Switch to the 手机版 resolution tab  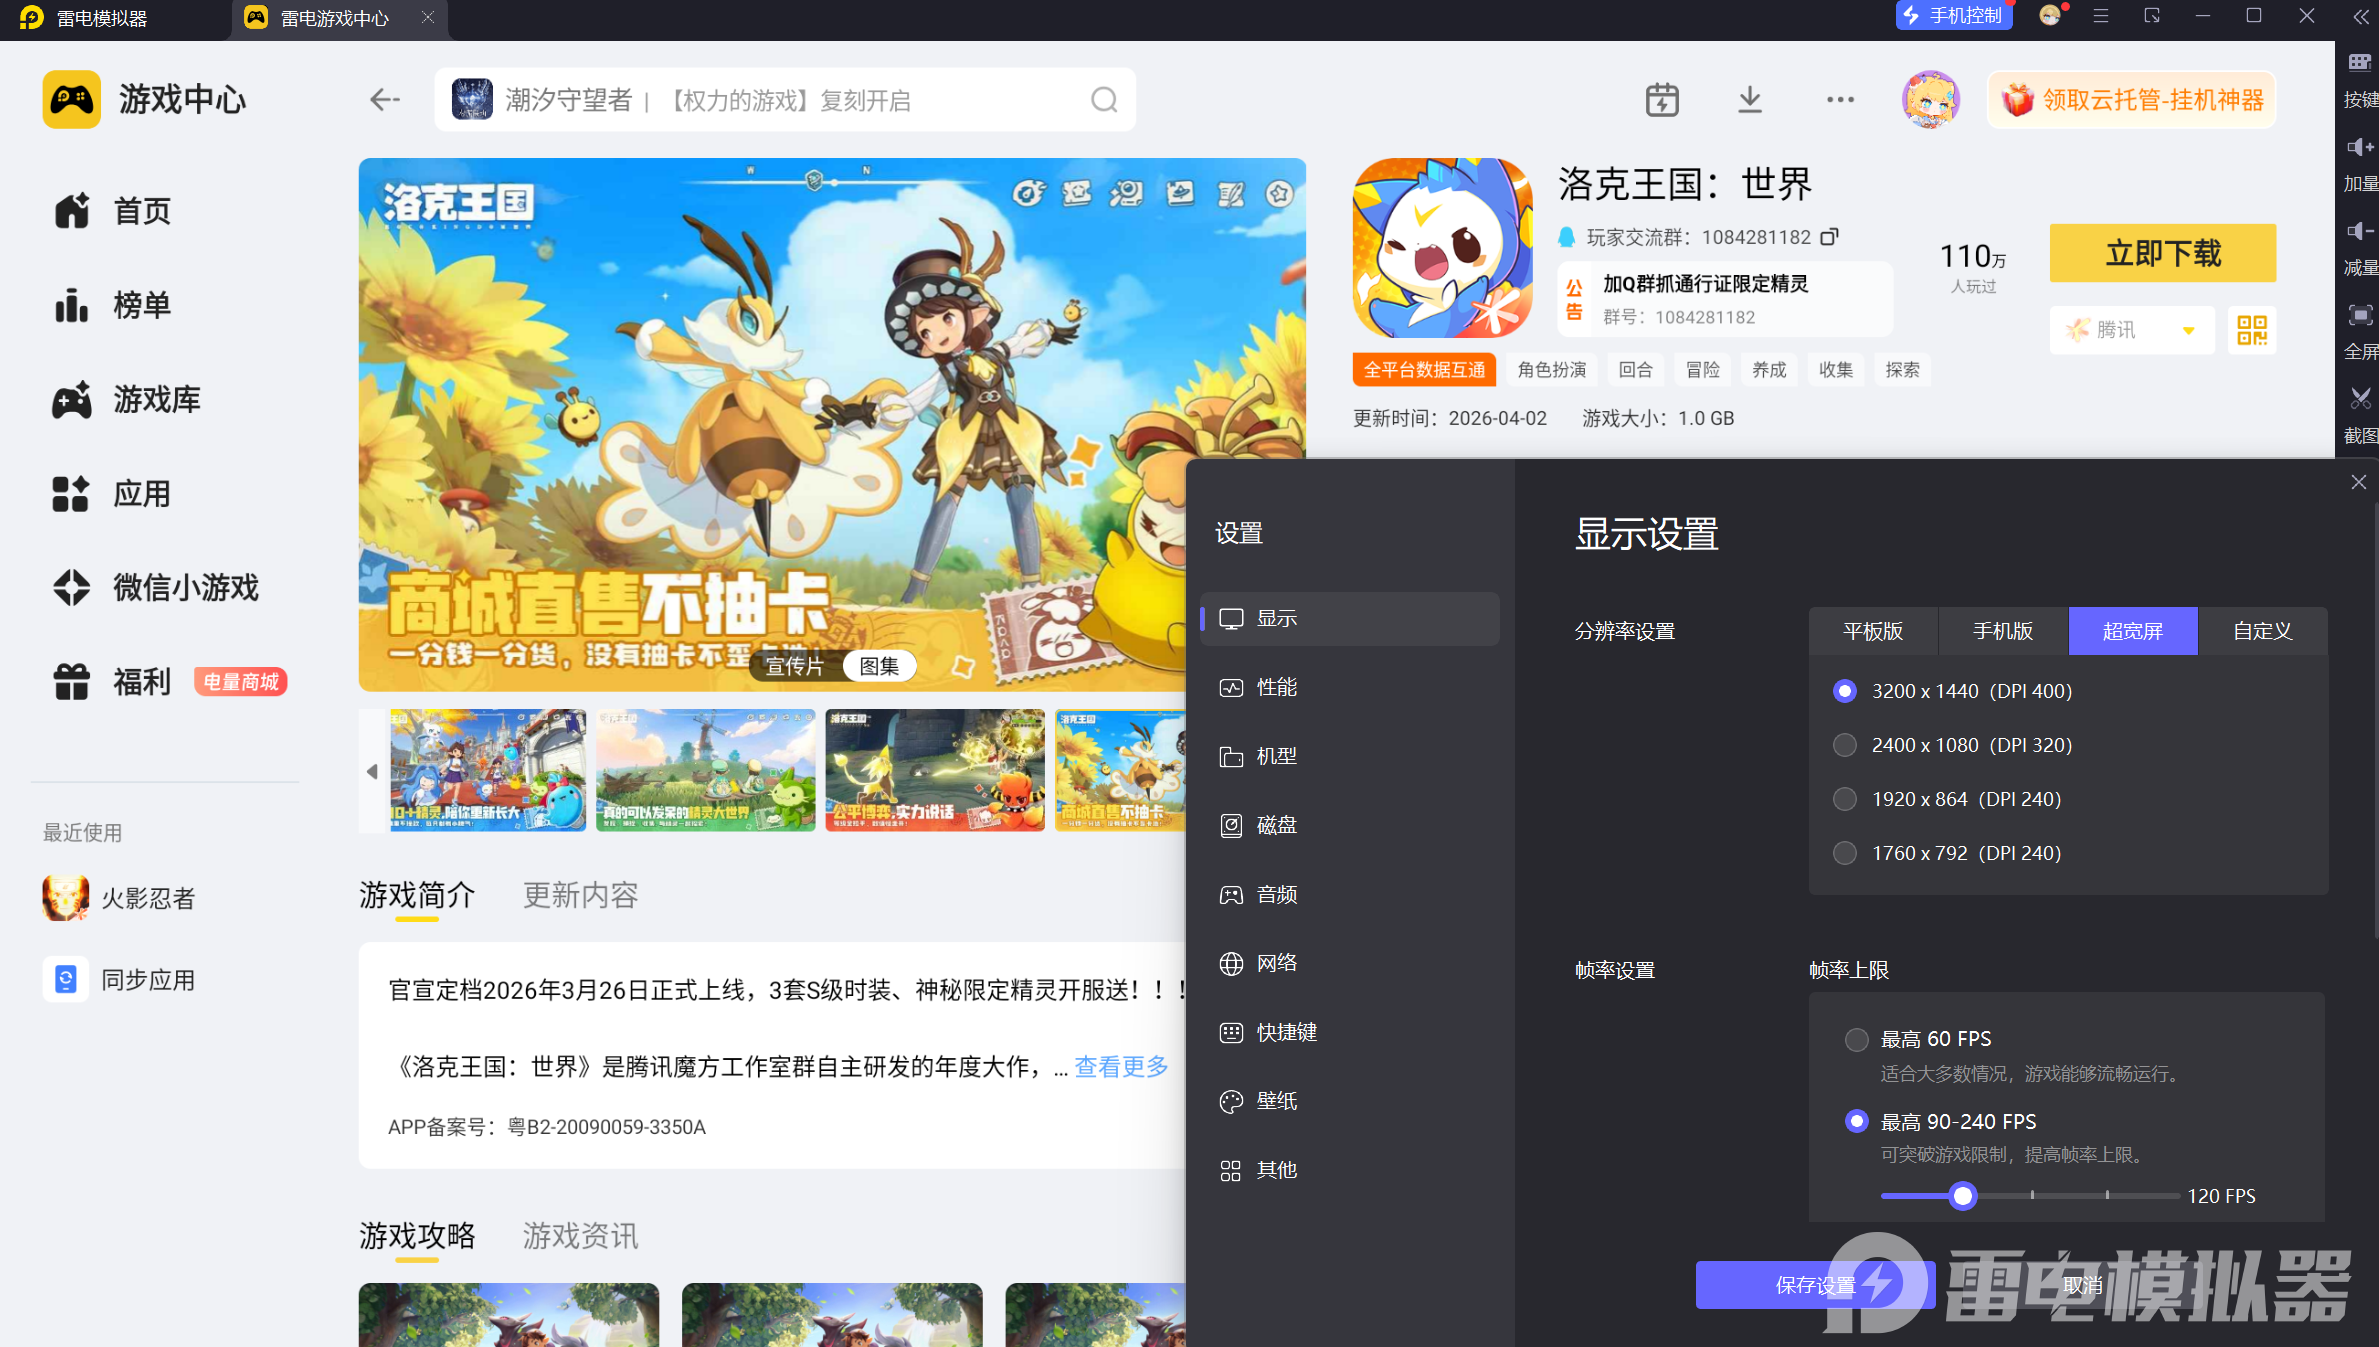[x=2003, y=631]
